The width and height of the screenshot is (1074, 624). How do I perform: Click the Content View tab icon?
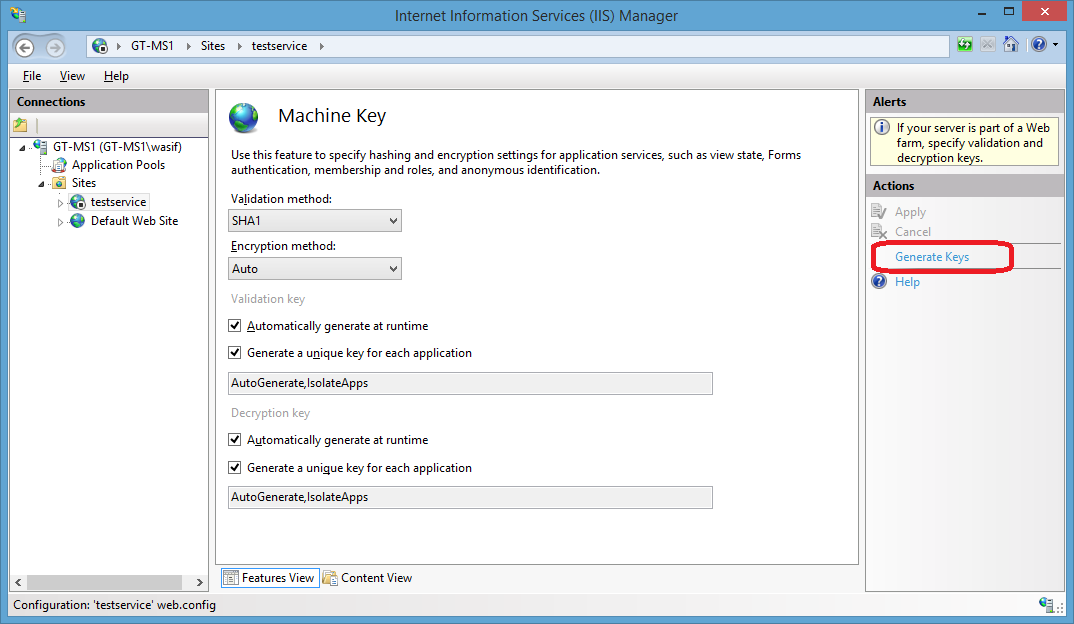pyautogui.click(x=330, y=578)
